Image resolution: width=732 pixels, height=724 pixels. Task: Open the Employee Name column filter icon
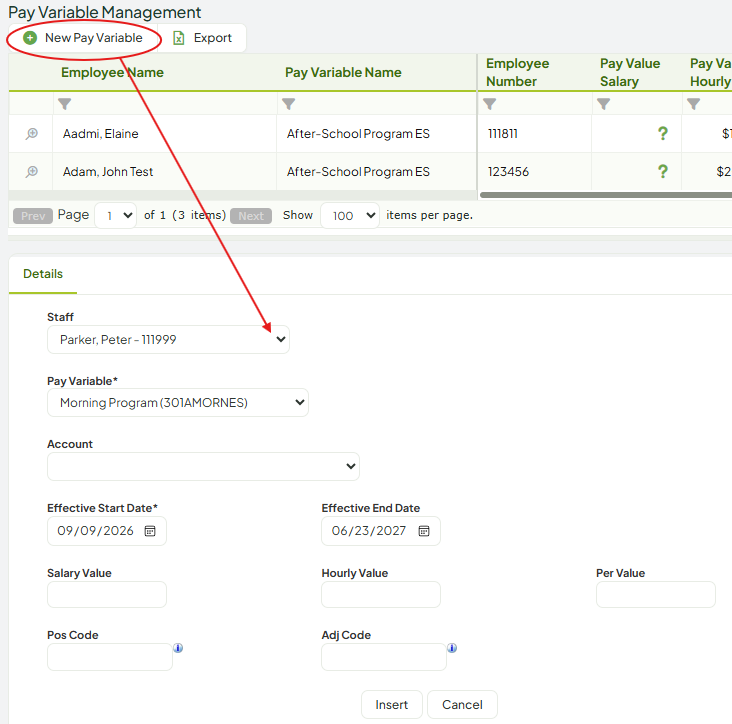[64, 104]
